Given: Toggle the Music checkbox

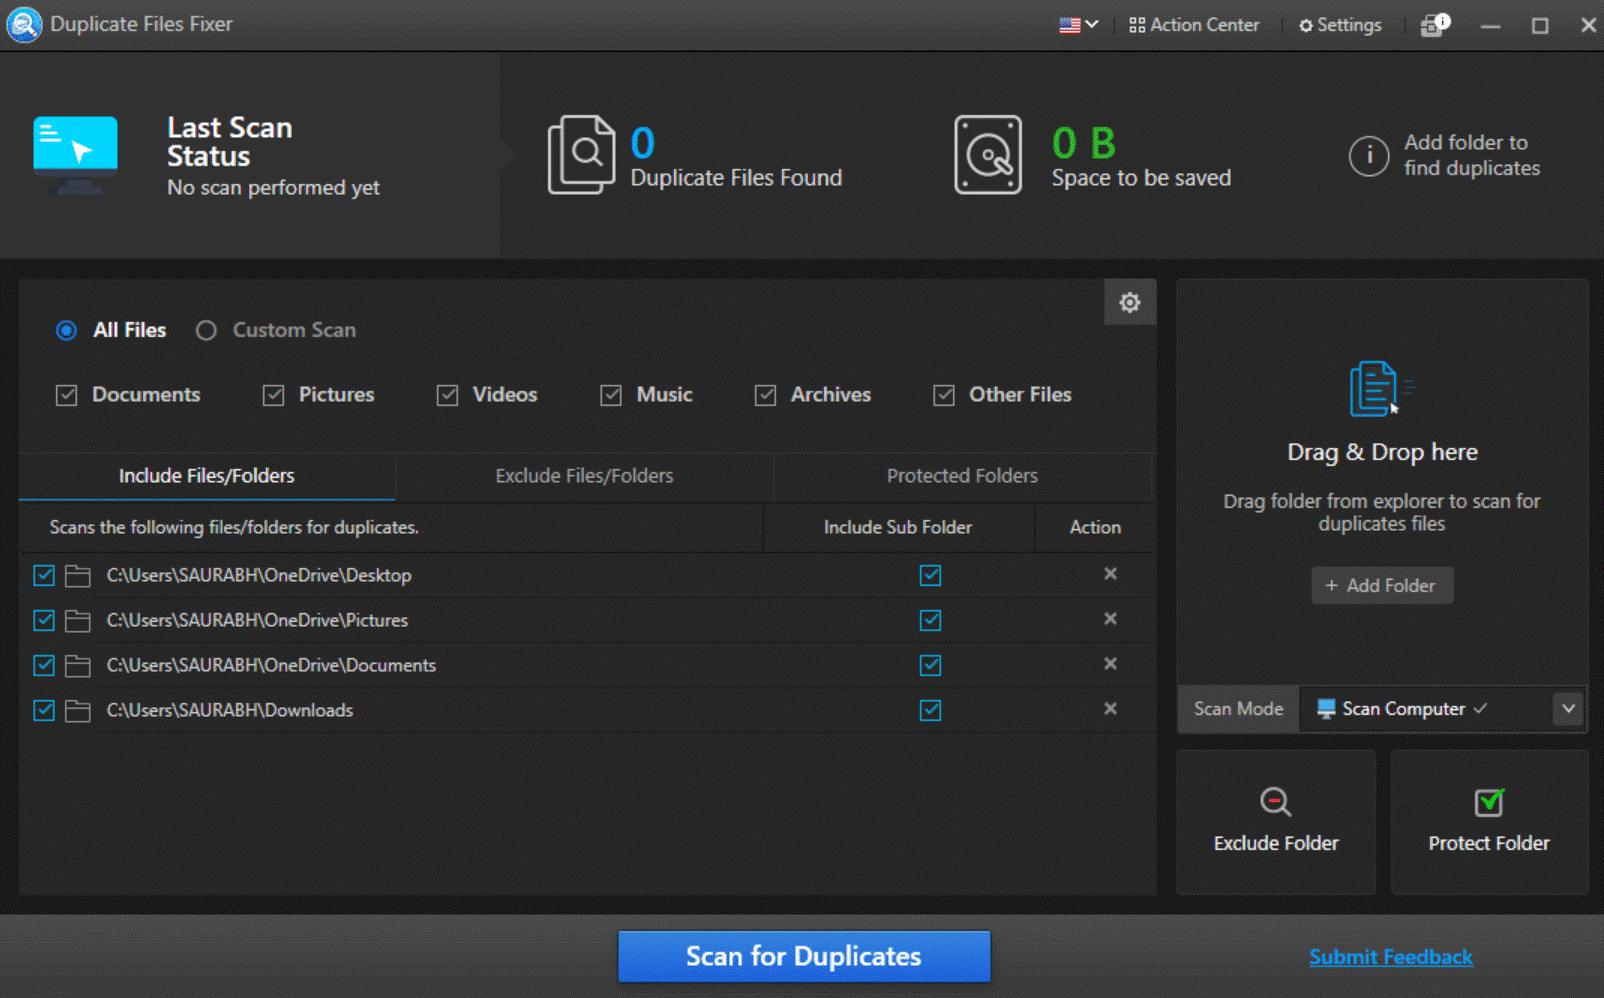Looking at the screenshot, I should pos(611,395).
